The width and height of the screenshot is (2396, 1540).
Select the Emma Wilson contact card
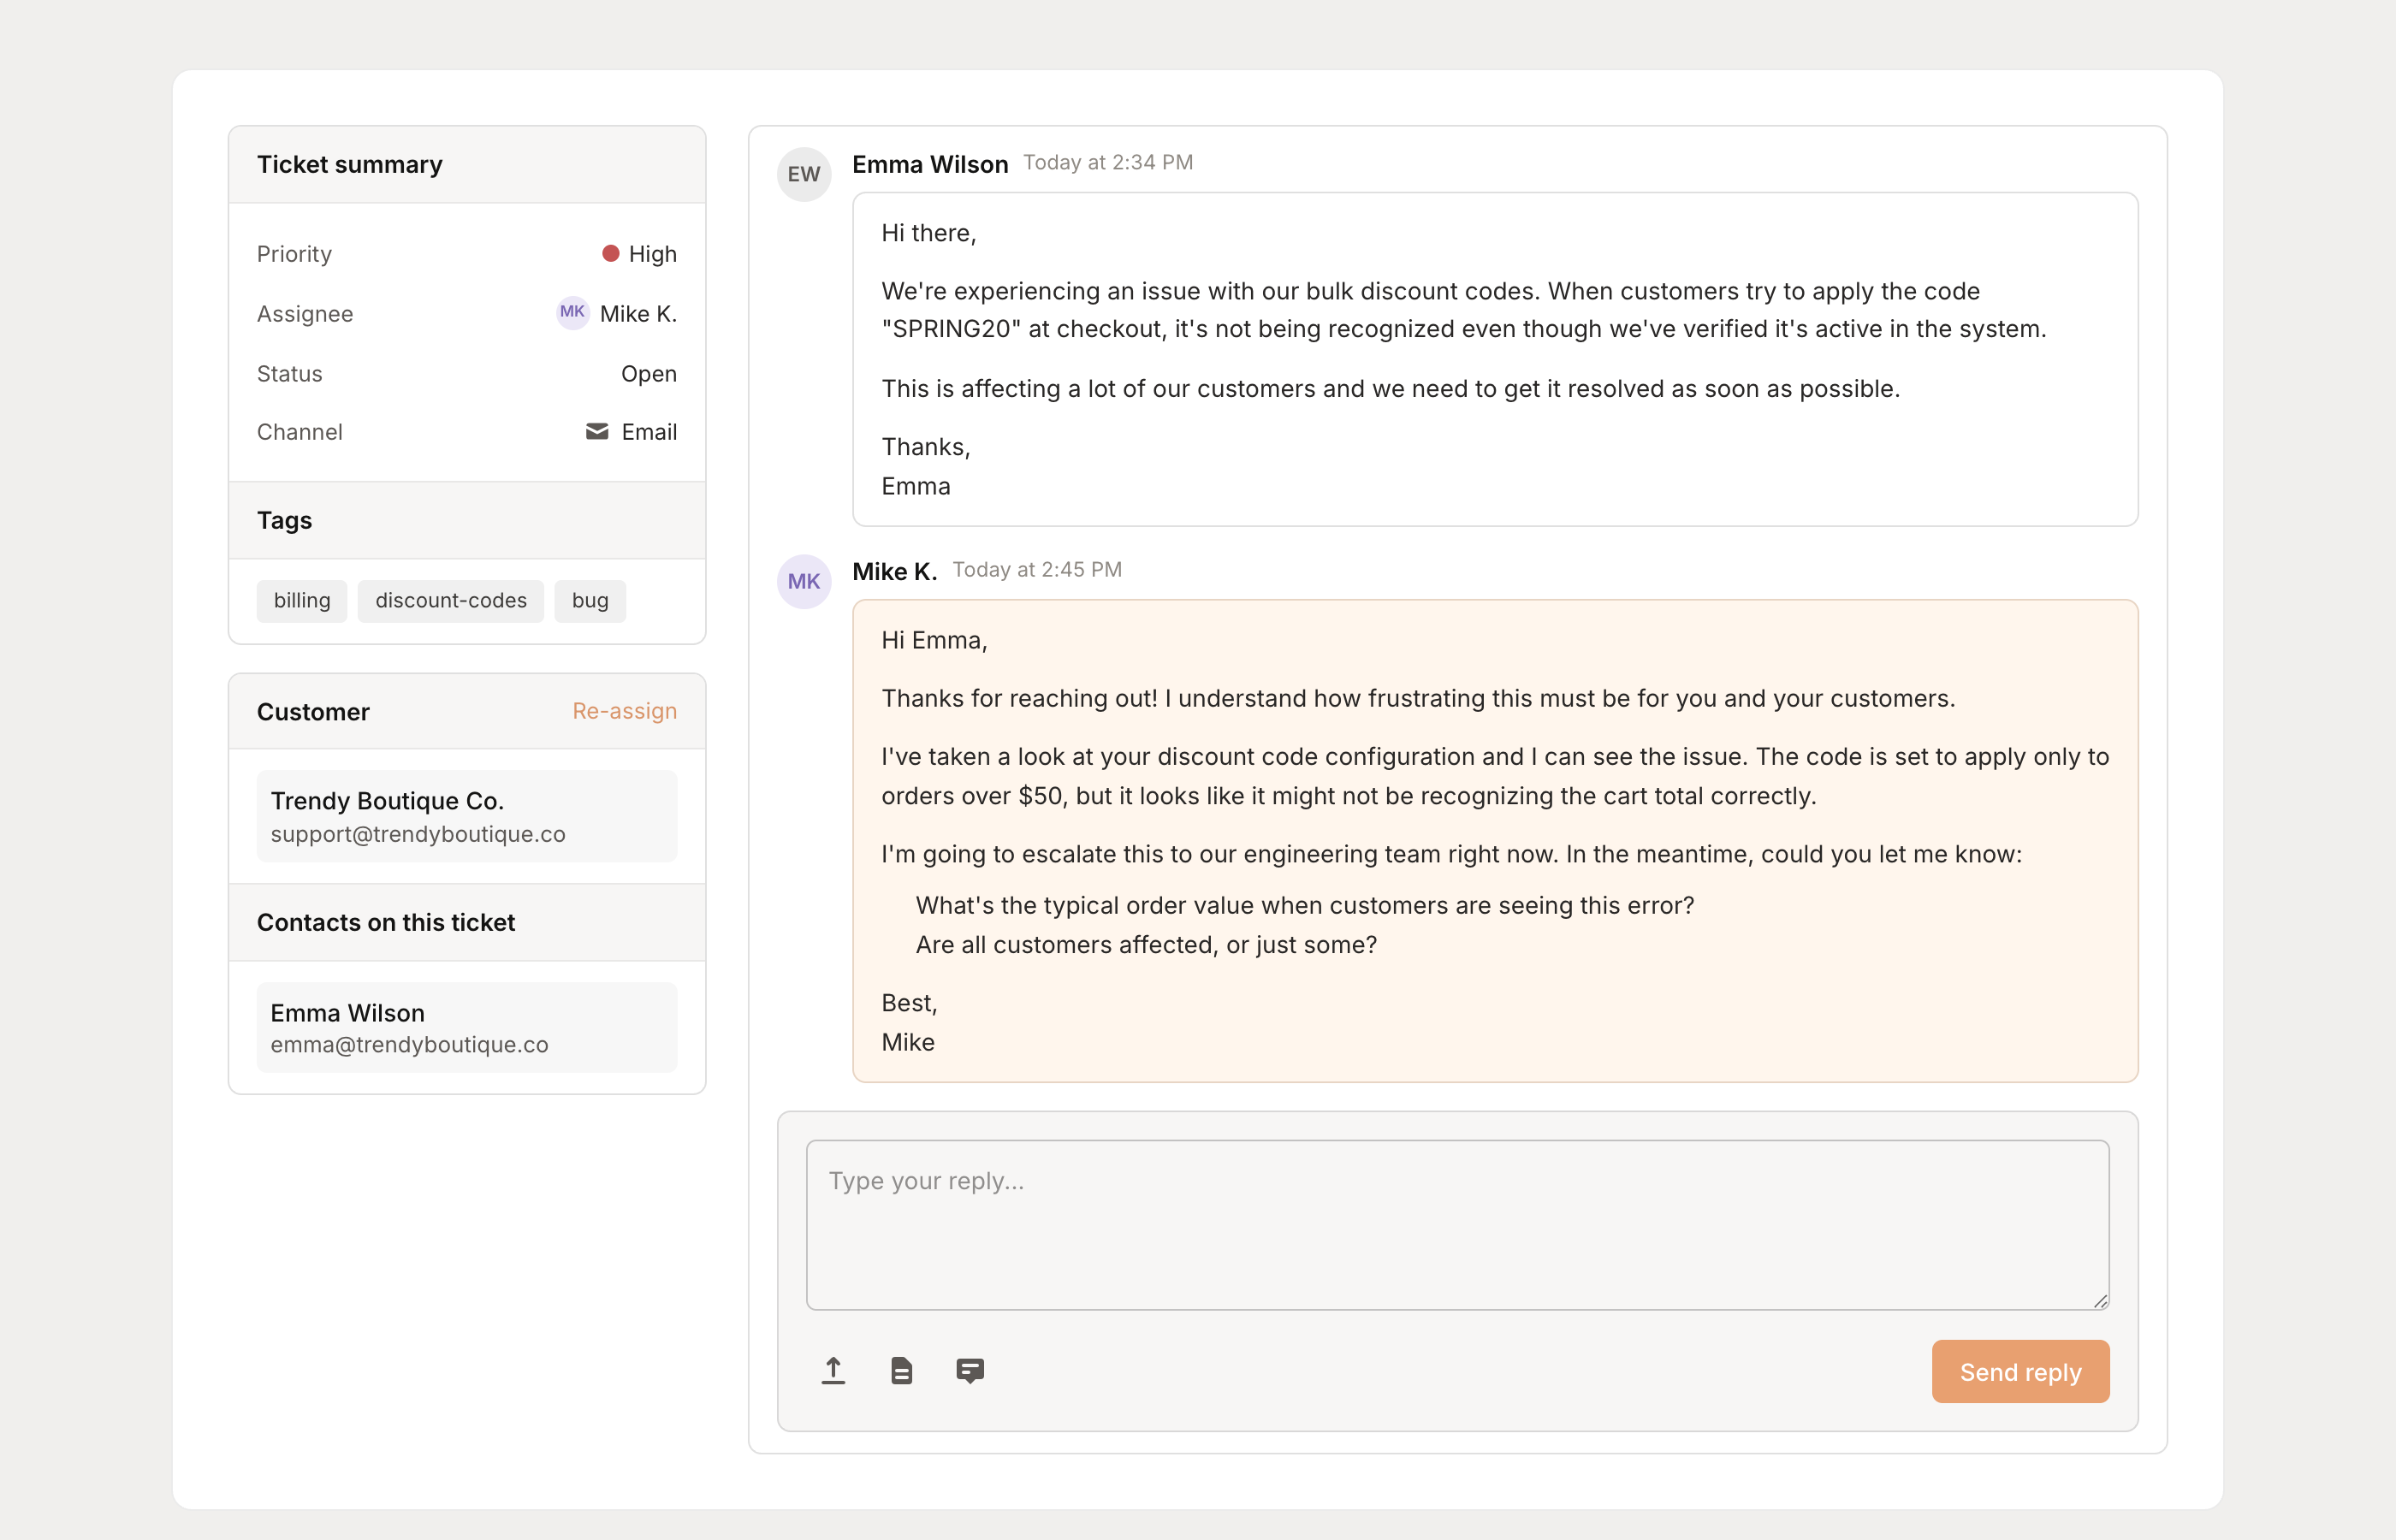[466, 1027]
